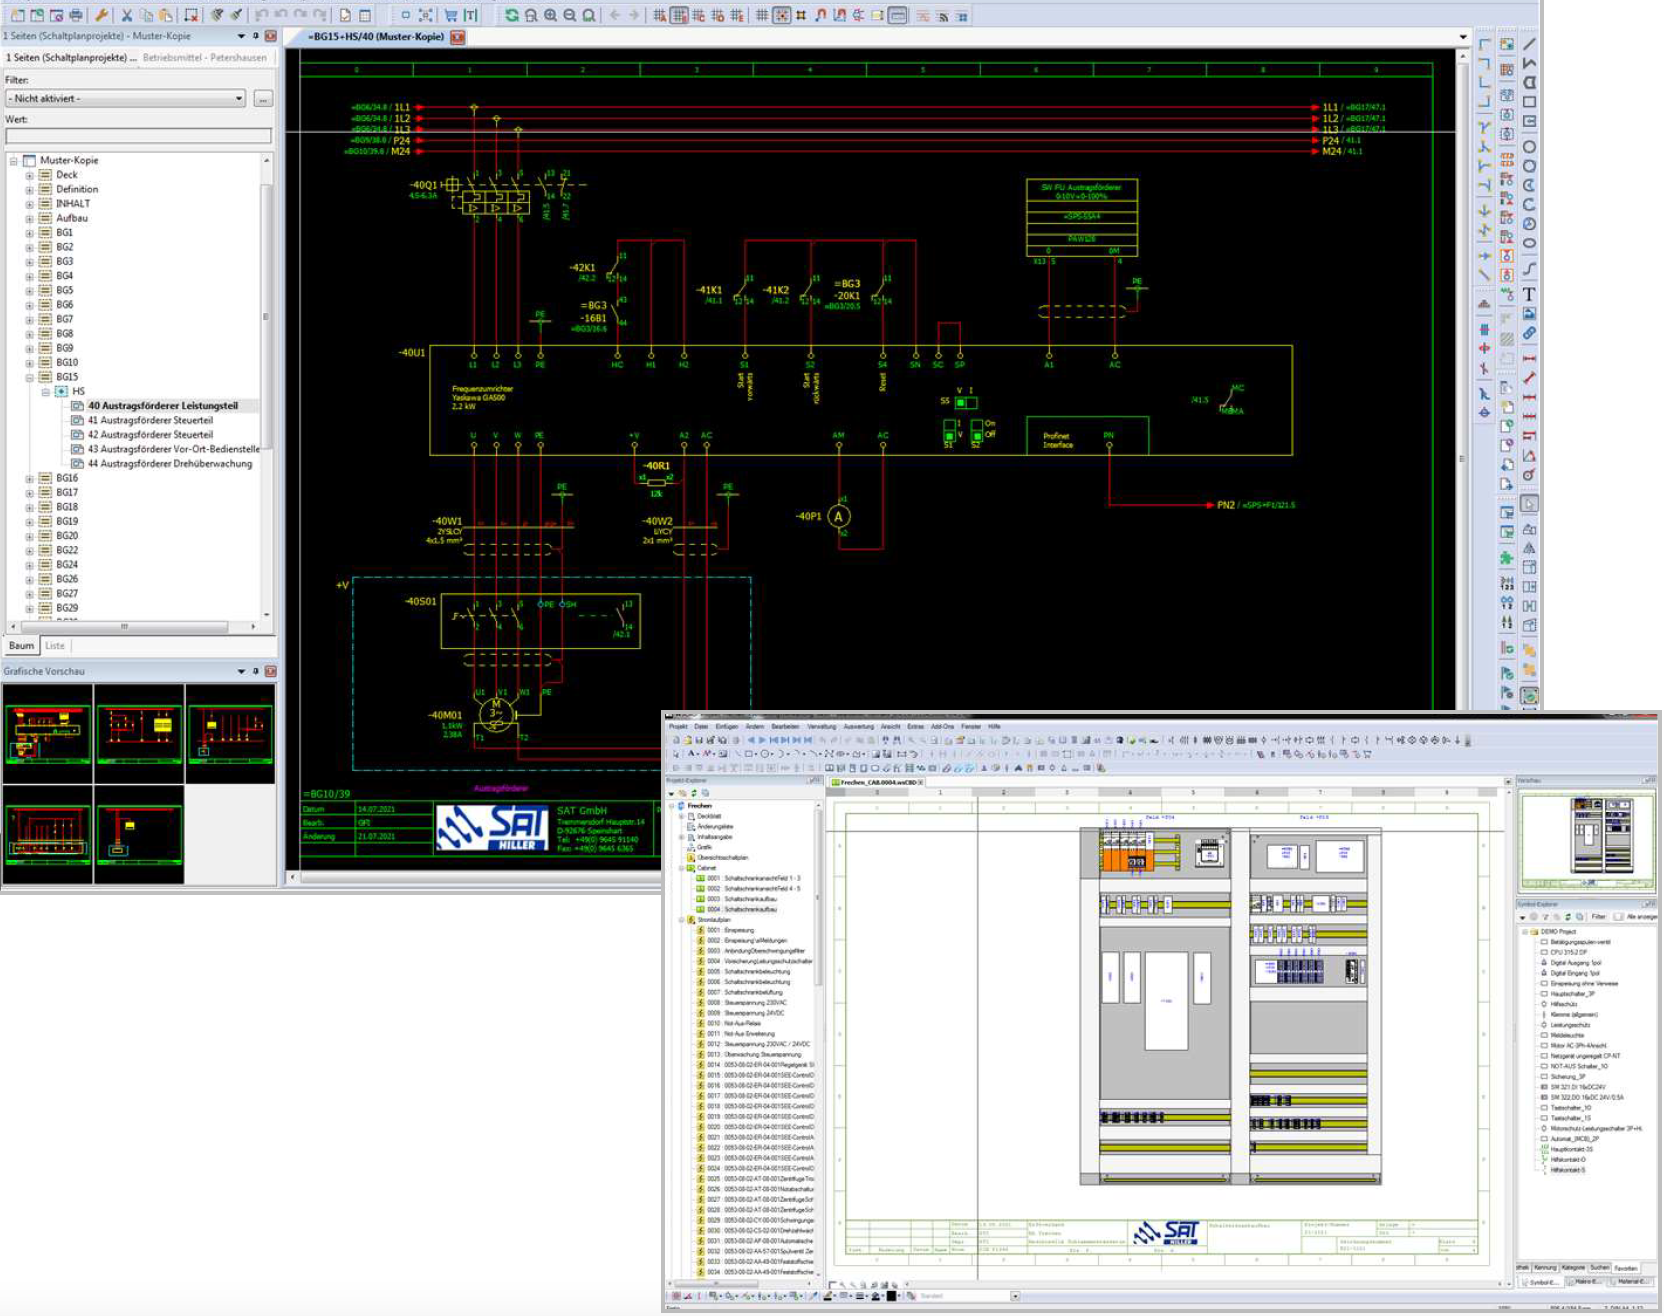
Task: Collapse the HS sub-node
Action: pyautogui.click(x=46, y=392)
